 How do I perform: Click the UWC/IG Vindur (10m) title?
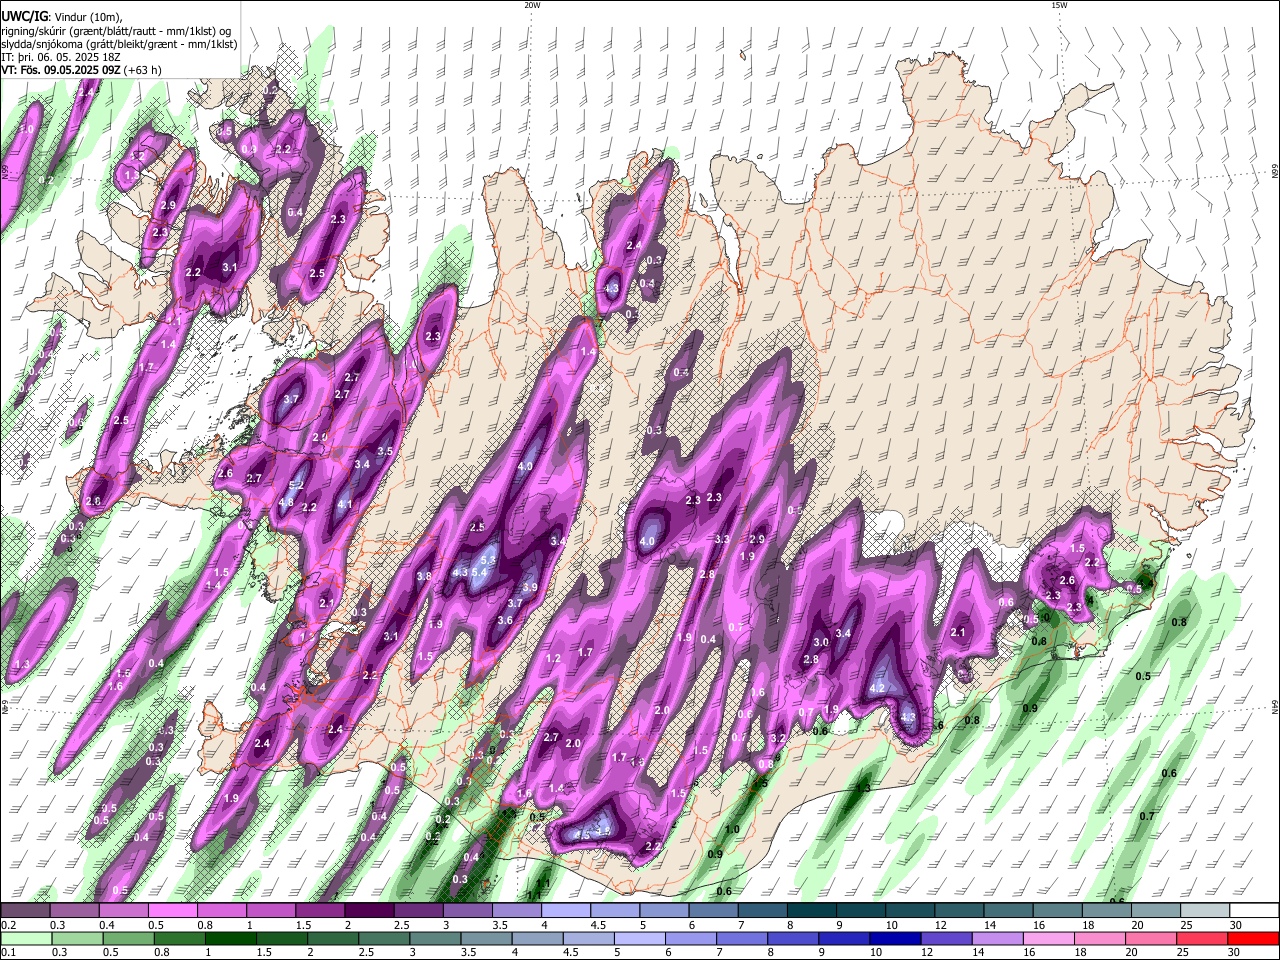click(x=61, y=17)
